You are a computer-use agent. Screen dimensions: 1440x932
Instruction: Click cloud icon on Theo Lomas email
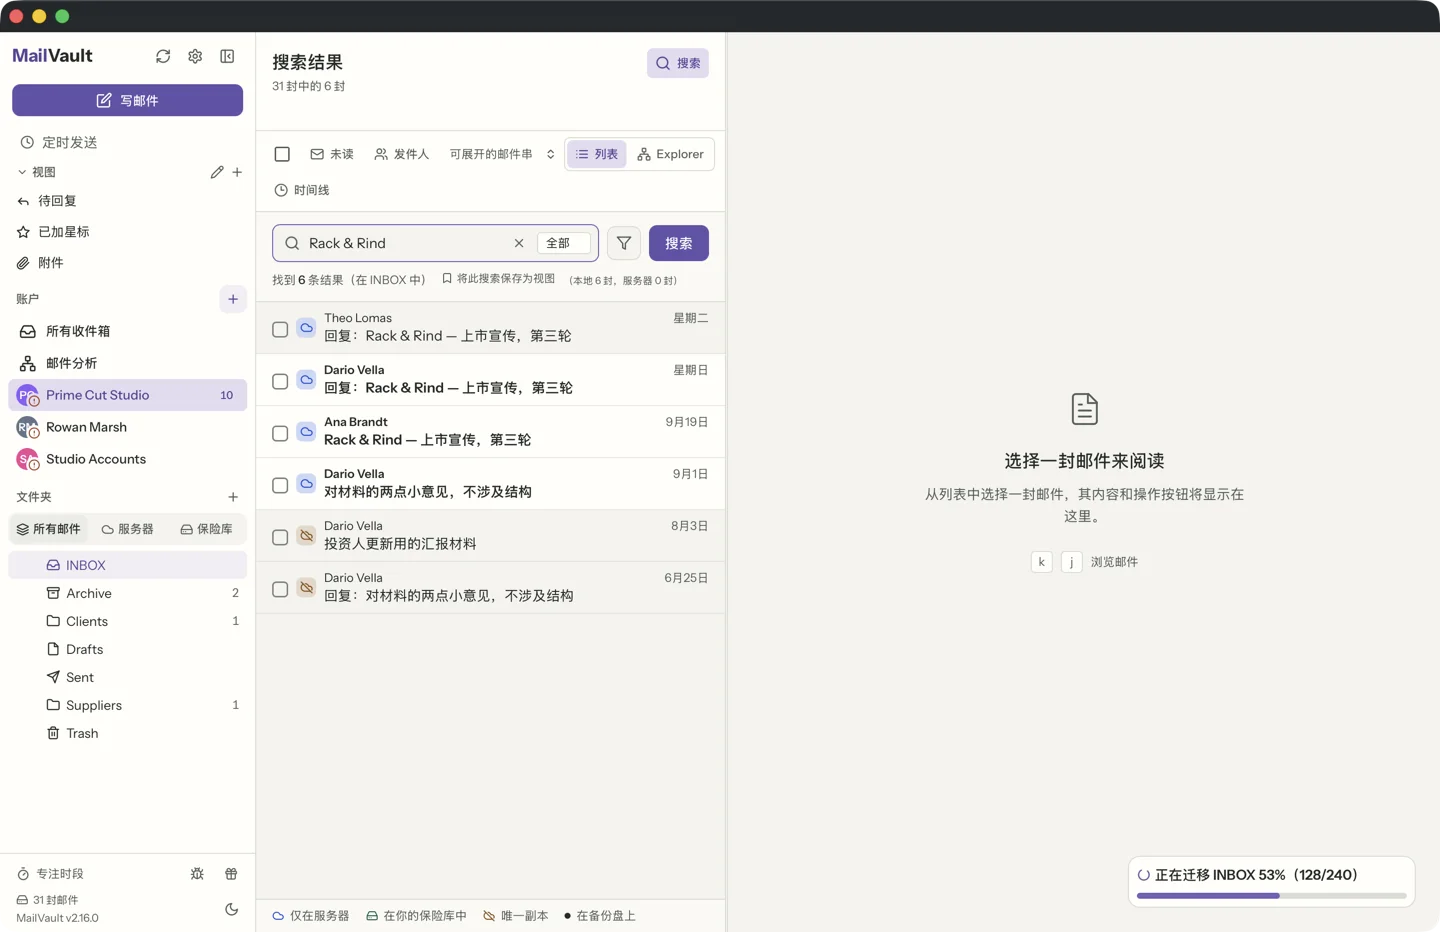point(307,328)
